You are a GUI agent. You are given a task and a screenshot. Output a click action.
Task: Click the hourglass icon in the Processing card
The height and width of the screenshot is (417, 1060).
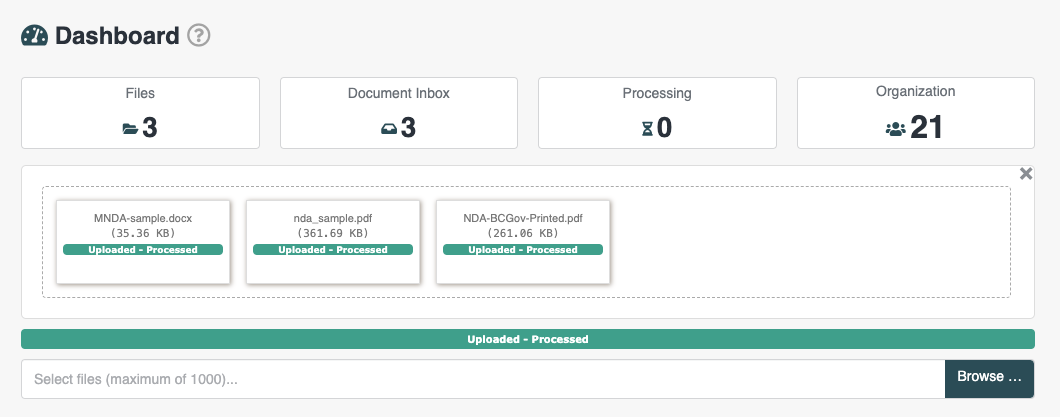click(x=647, y=128)
